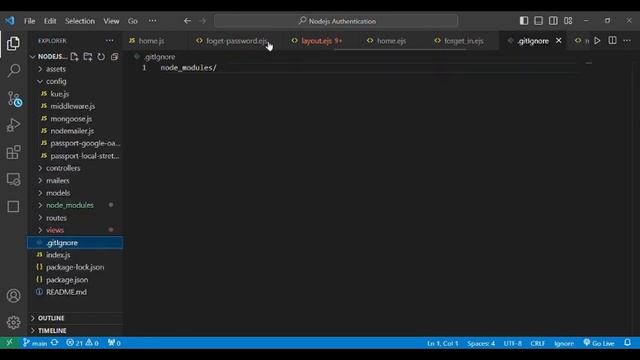The image size is (640, 360).
Task: Close the .gitignore tab
Action: pyautogui.click(x=559, y=40)
